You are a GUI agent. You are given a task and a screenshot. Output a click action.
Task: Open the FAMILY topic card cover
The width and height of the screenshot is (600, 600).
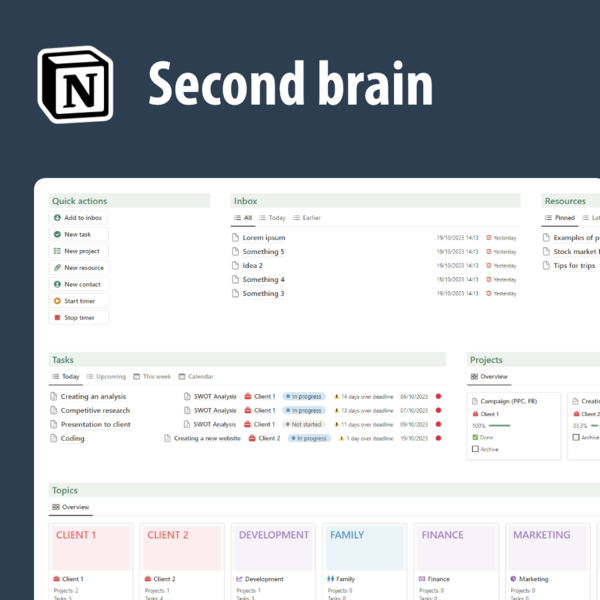365,548
